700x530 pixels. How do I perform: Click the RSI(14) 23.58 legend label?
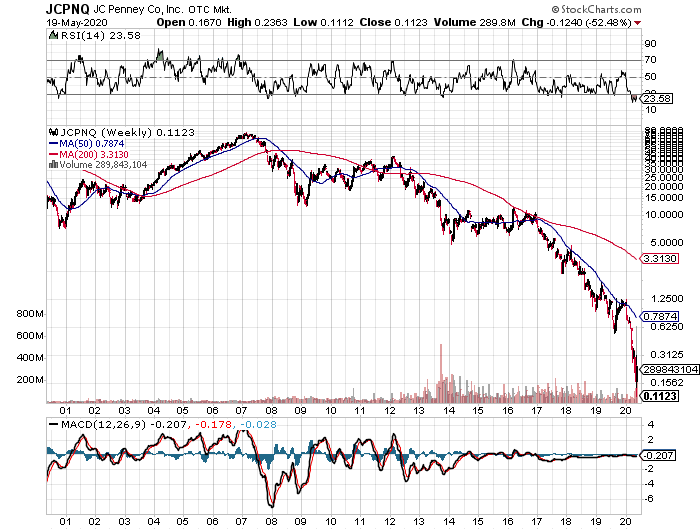100,35
